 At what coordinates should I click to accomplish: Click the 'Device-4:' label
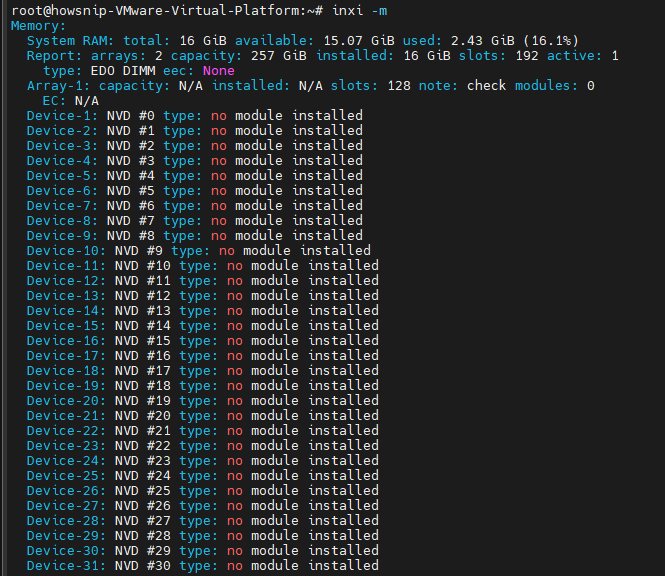(62, 161)
